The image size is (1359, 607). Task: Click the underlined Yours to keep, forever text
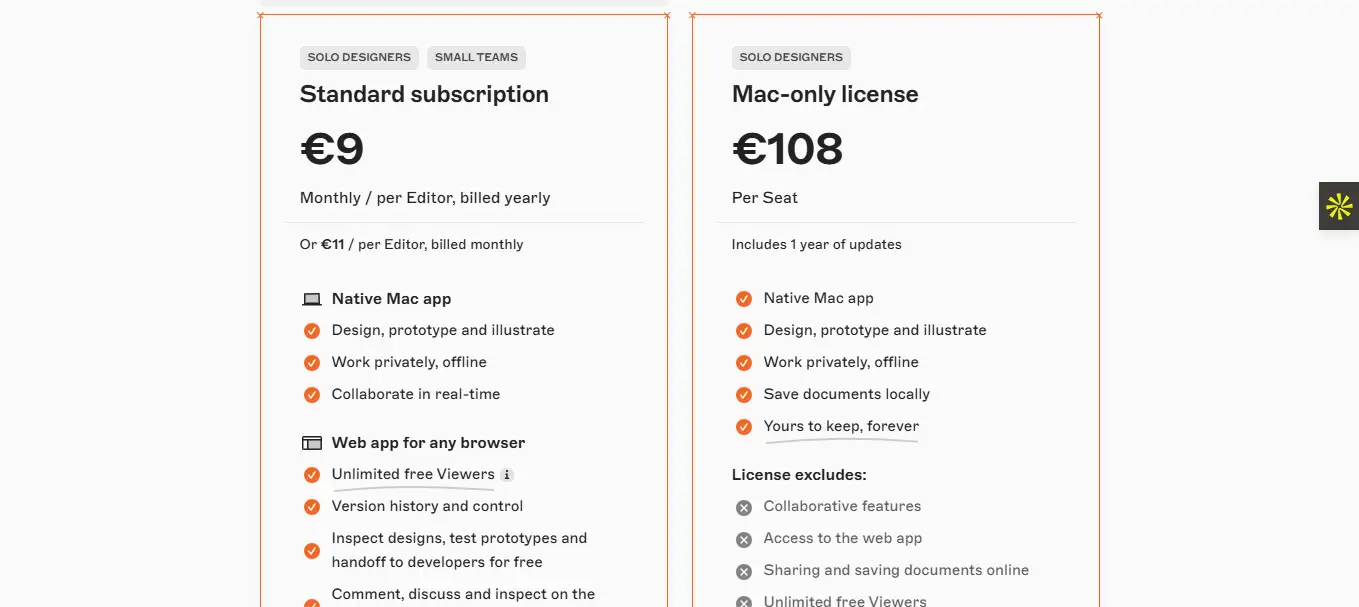[x=841, y=426]
